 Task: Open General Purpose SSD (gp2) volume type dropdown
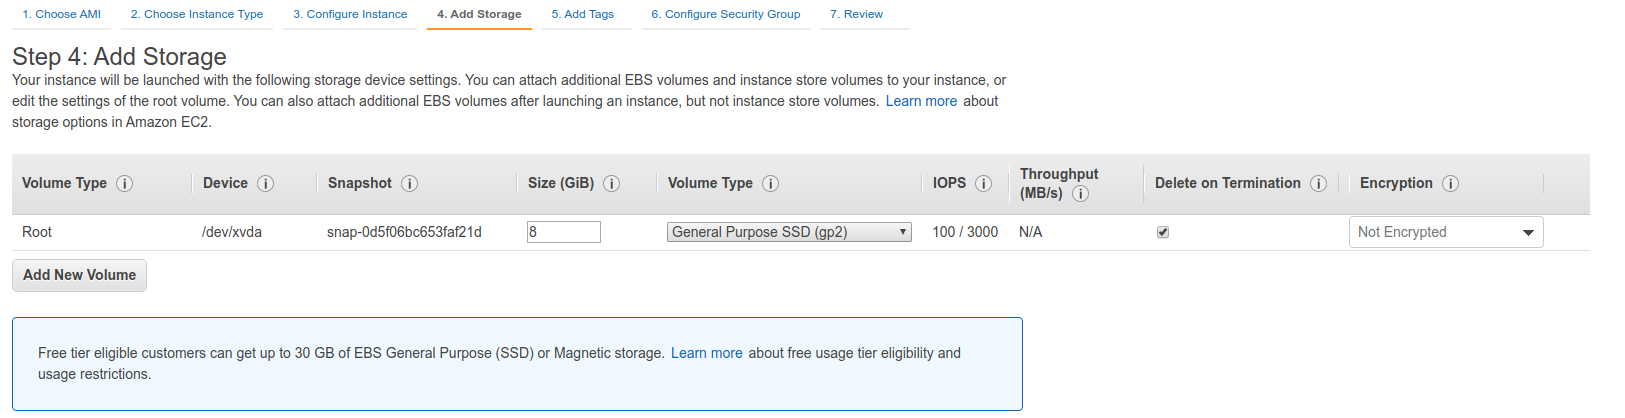(x=789, y=232)
